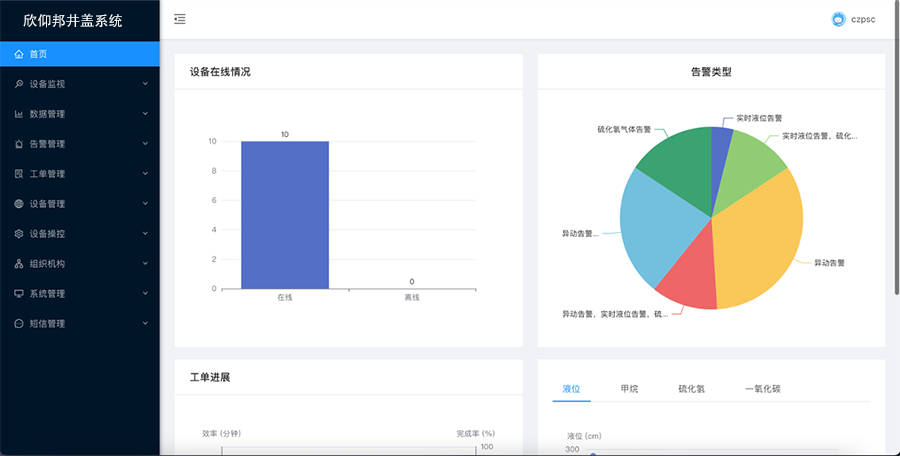Viewport: 900px width, 456px height.
Task: Click the 数据管理 chart icon
Action: tap(19, 114)
